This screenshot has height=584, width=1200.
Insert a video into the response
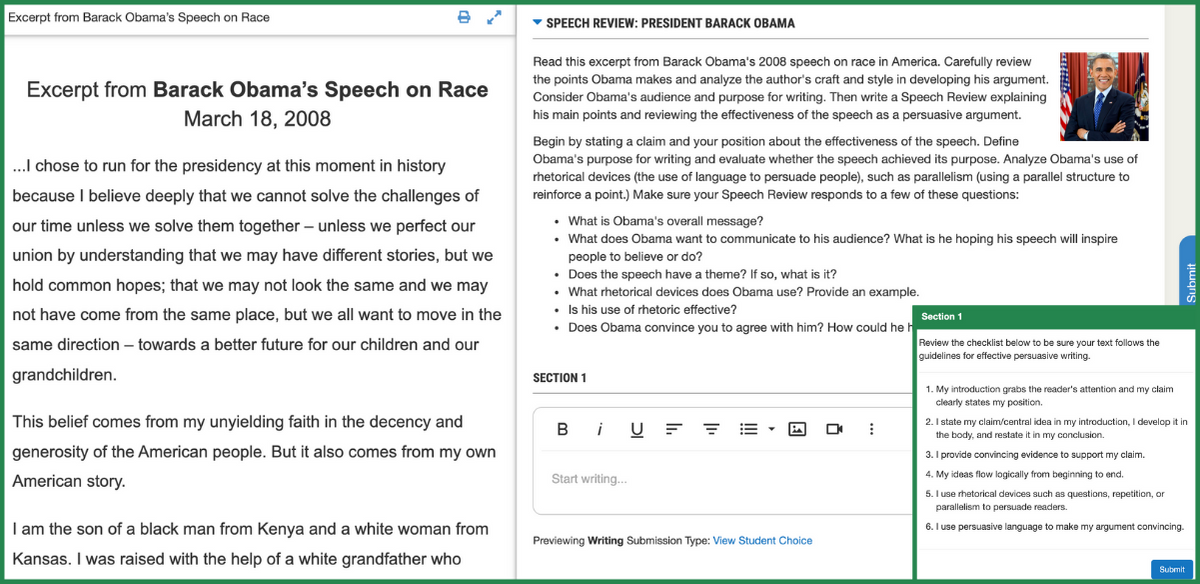[x=834, y=429]
